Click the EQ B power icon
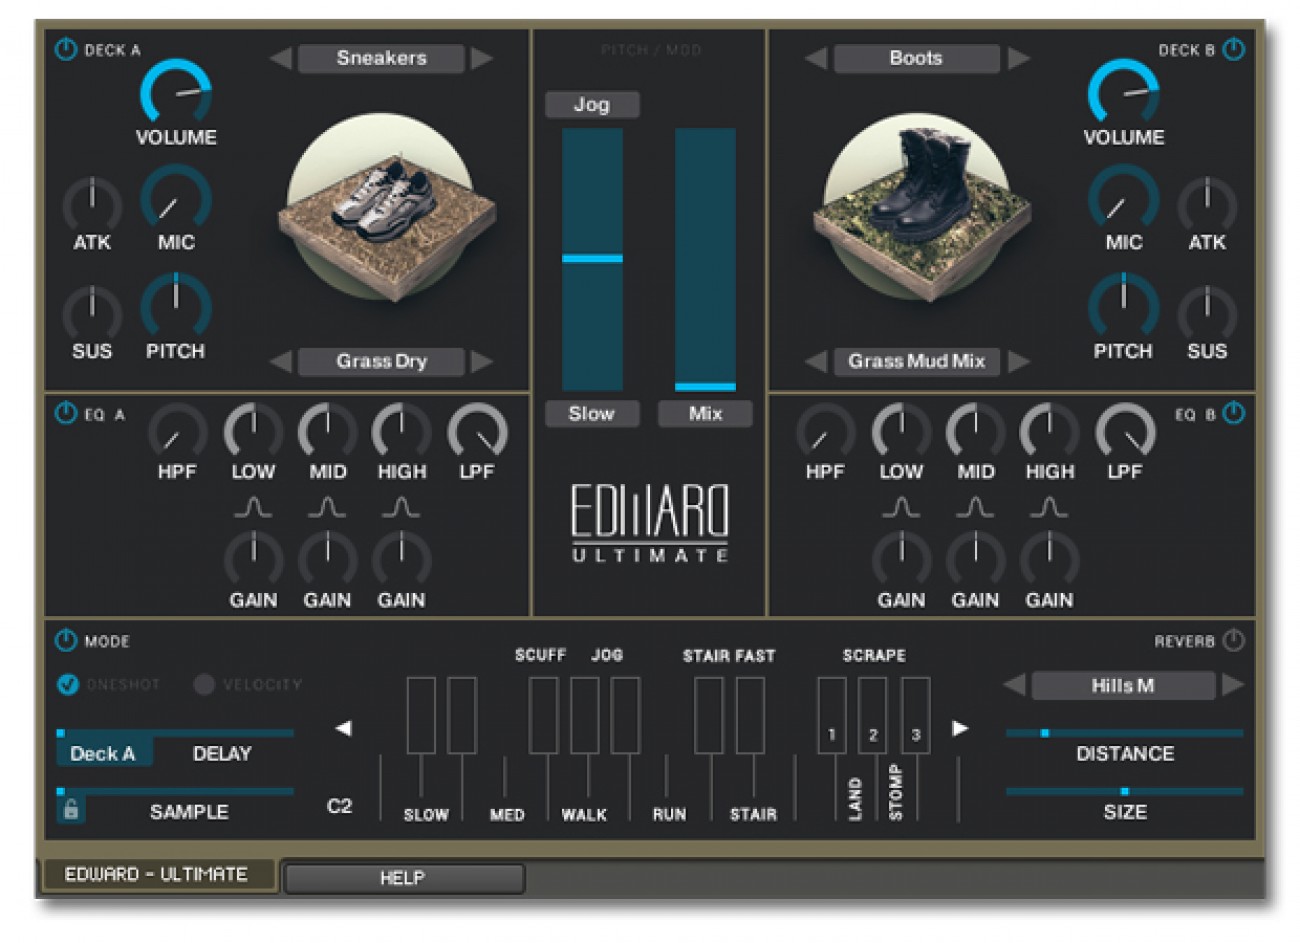This screenshot has width=1300, height=943. point(1234,413)
